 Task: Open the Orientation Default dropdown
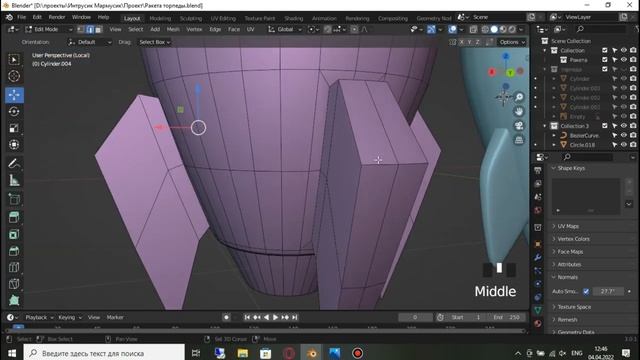pyautogui.click(x=90, y=42)
